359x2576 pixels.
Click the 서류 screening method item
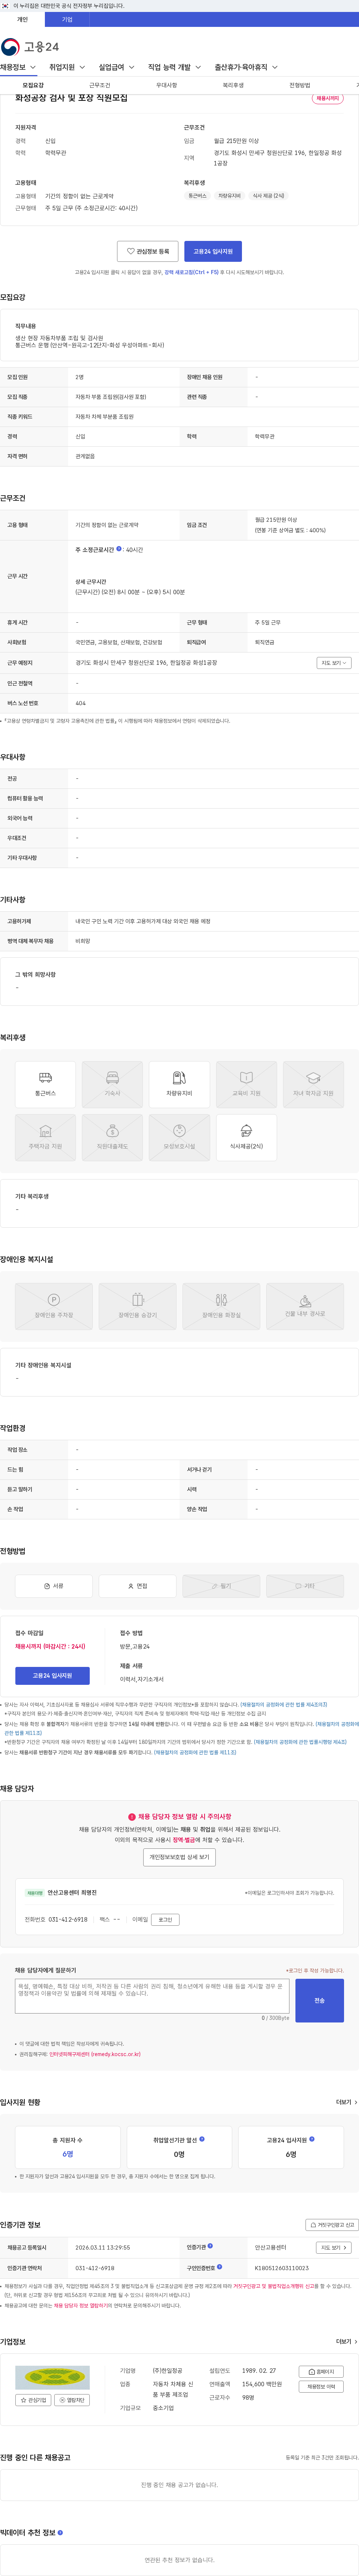(54, 1586)
